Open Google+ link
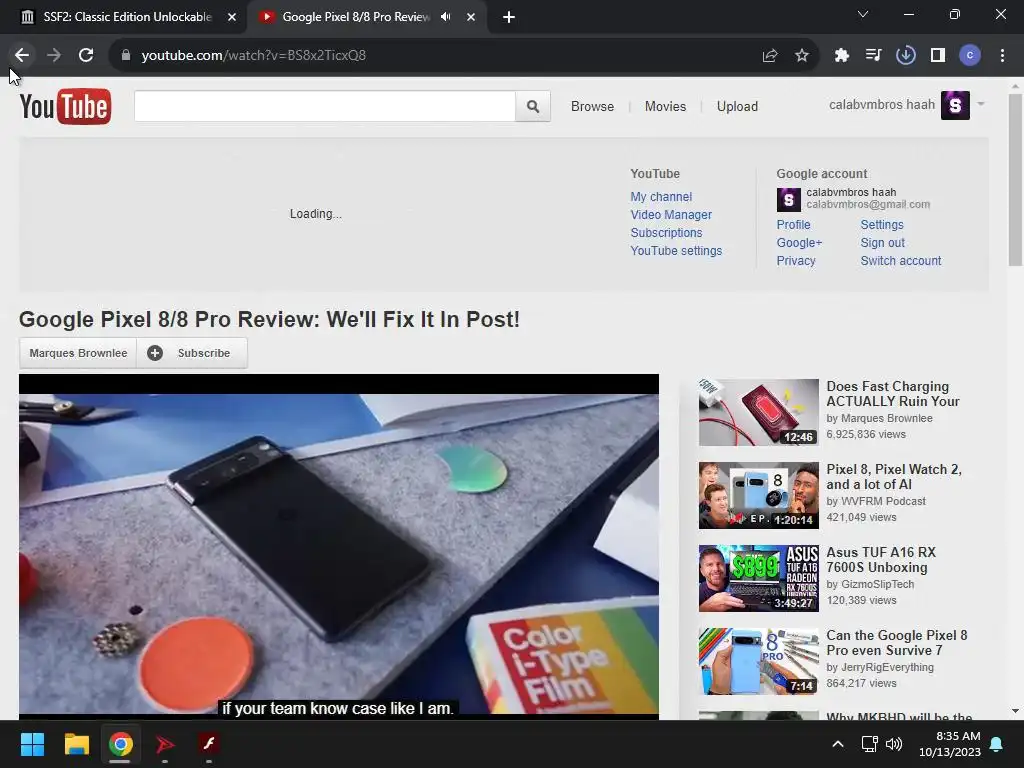 click(799, 243)
